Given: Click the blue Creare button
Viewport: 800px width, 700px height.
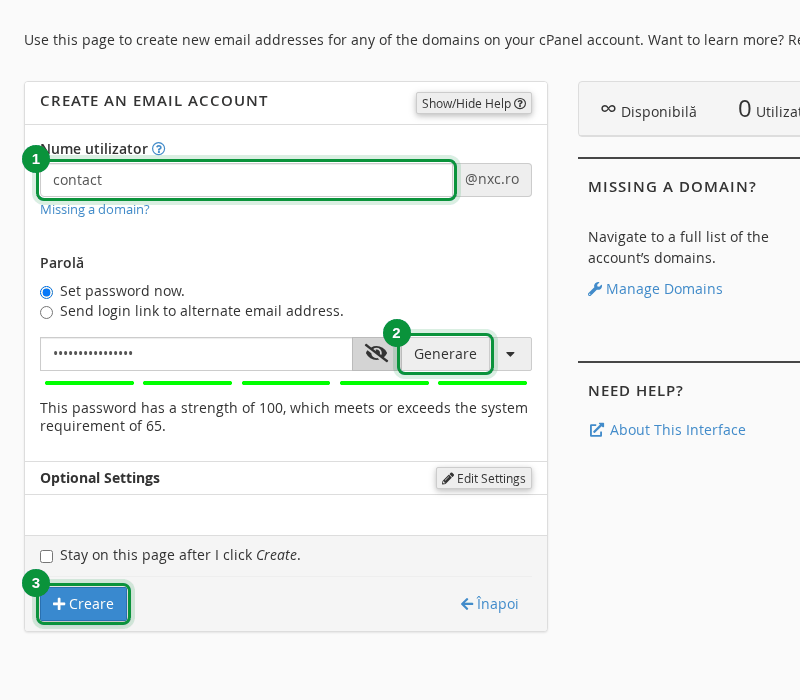Looking at the screenshot, I should tap(83, 604).
